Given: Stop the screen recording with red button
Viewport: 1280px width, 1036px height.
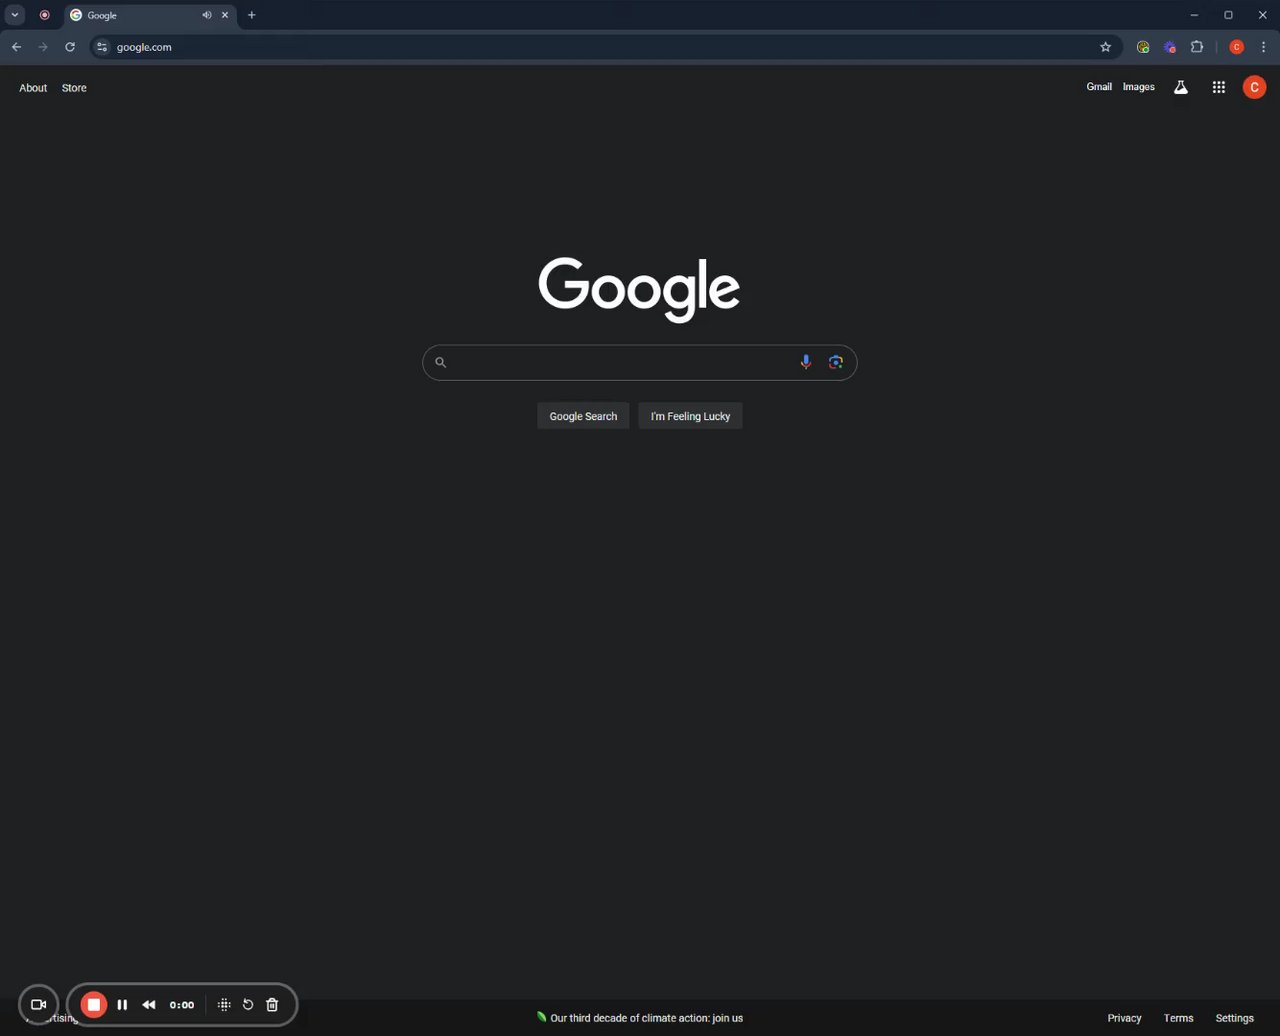Looking at the screenshot, I should tap(94, 1005).
